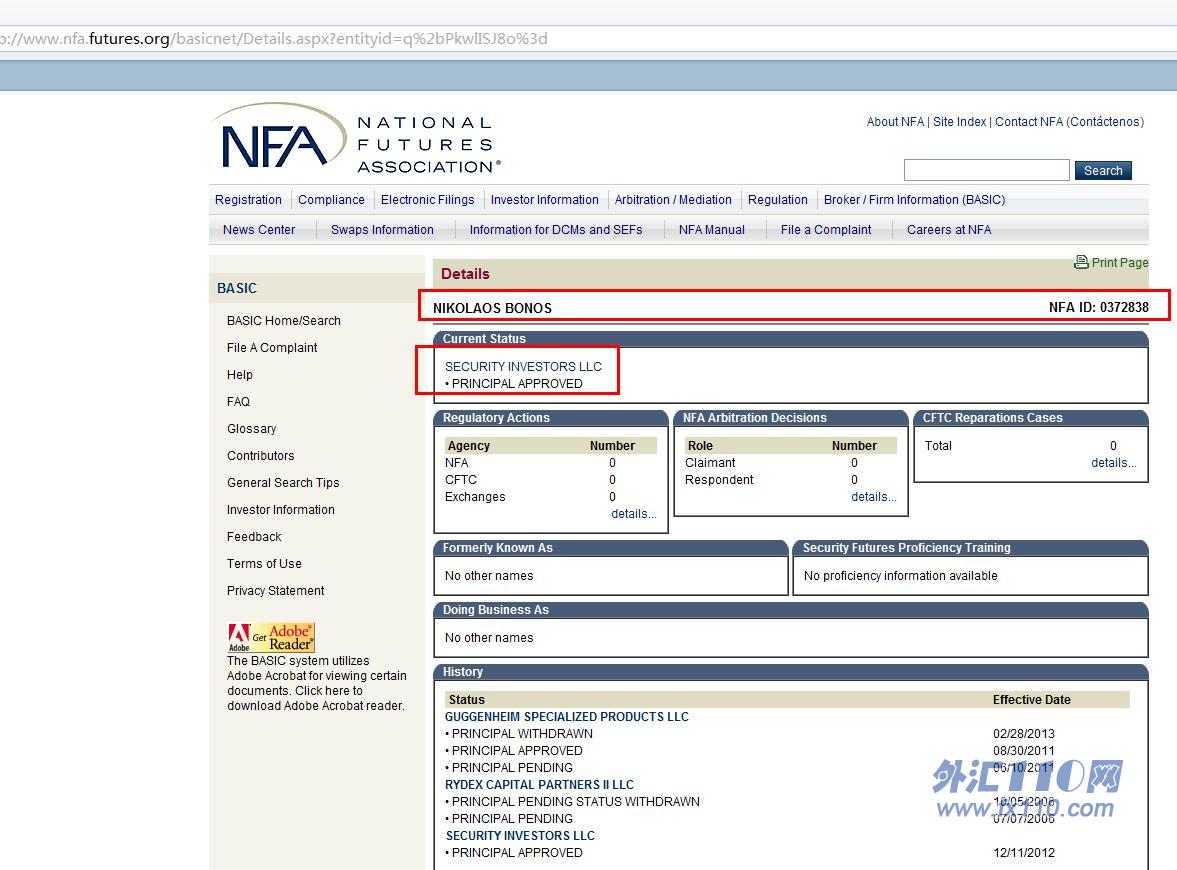This screenshot has width=1177, height=870.
Task: Click the 12/11/2012 effective date
Action: tap(1024, 853)
